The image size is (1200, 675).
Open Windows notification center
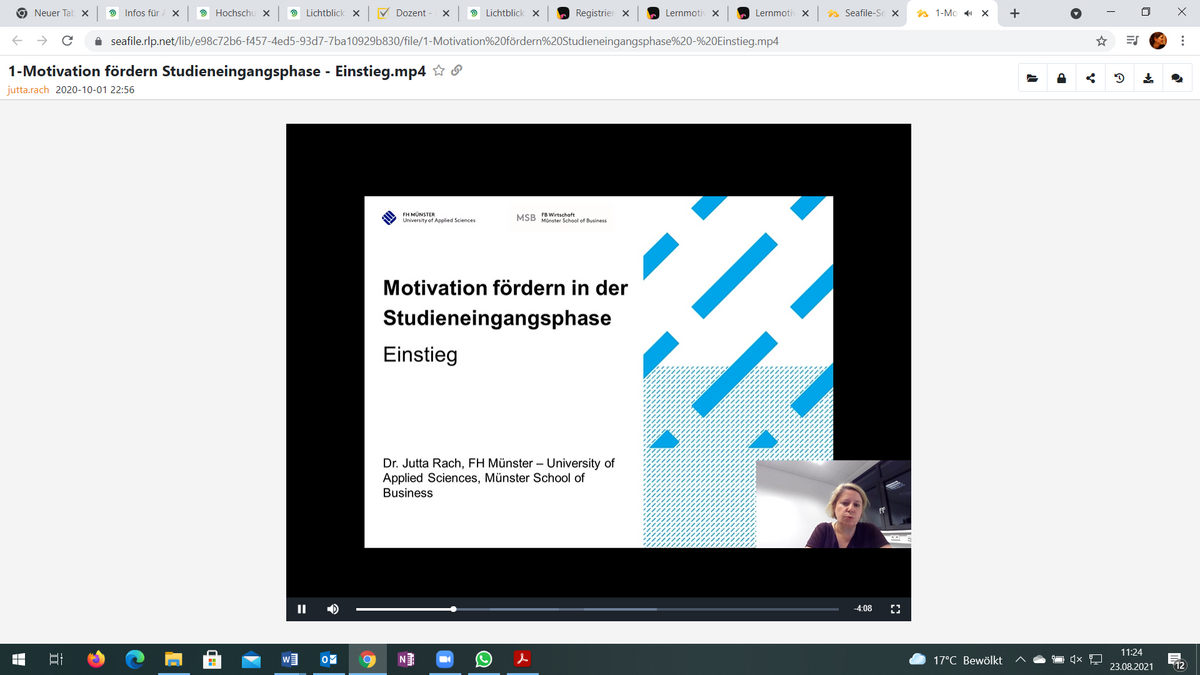pyautogui.click(x=1177, y=660)
